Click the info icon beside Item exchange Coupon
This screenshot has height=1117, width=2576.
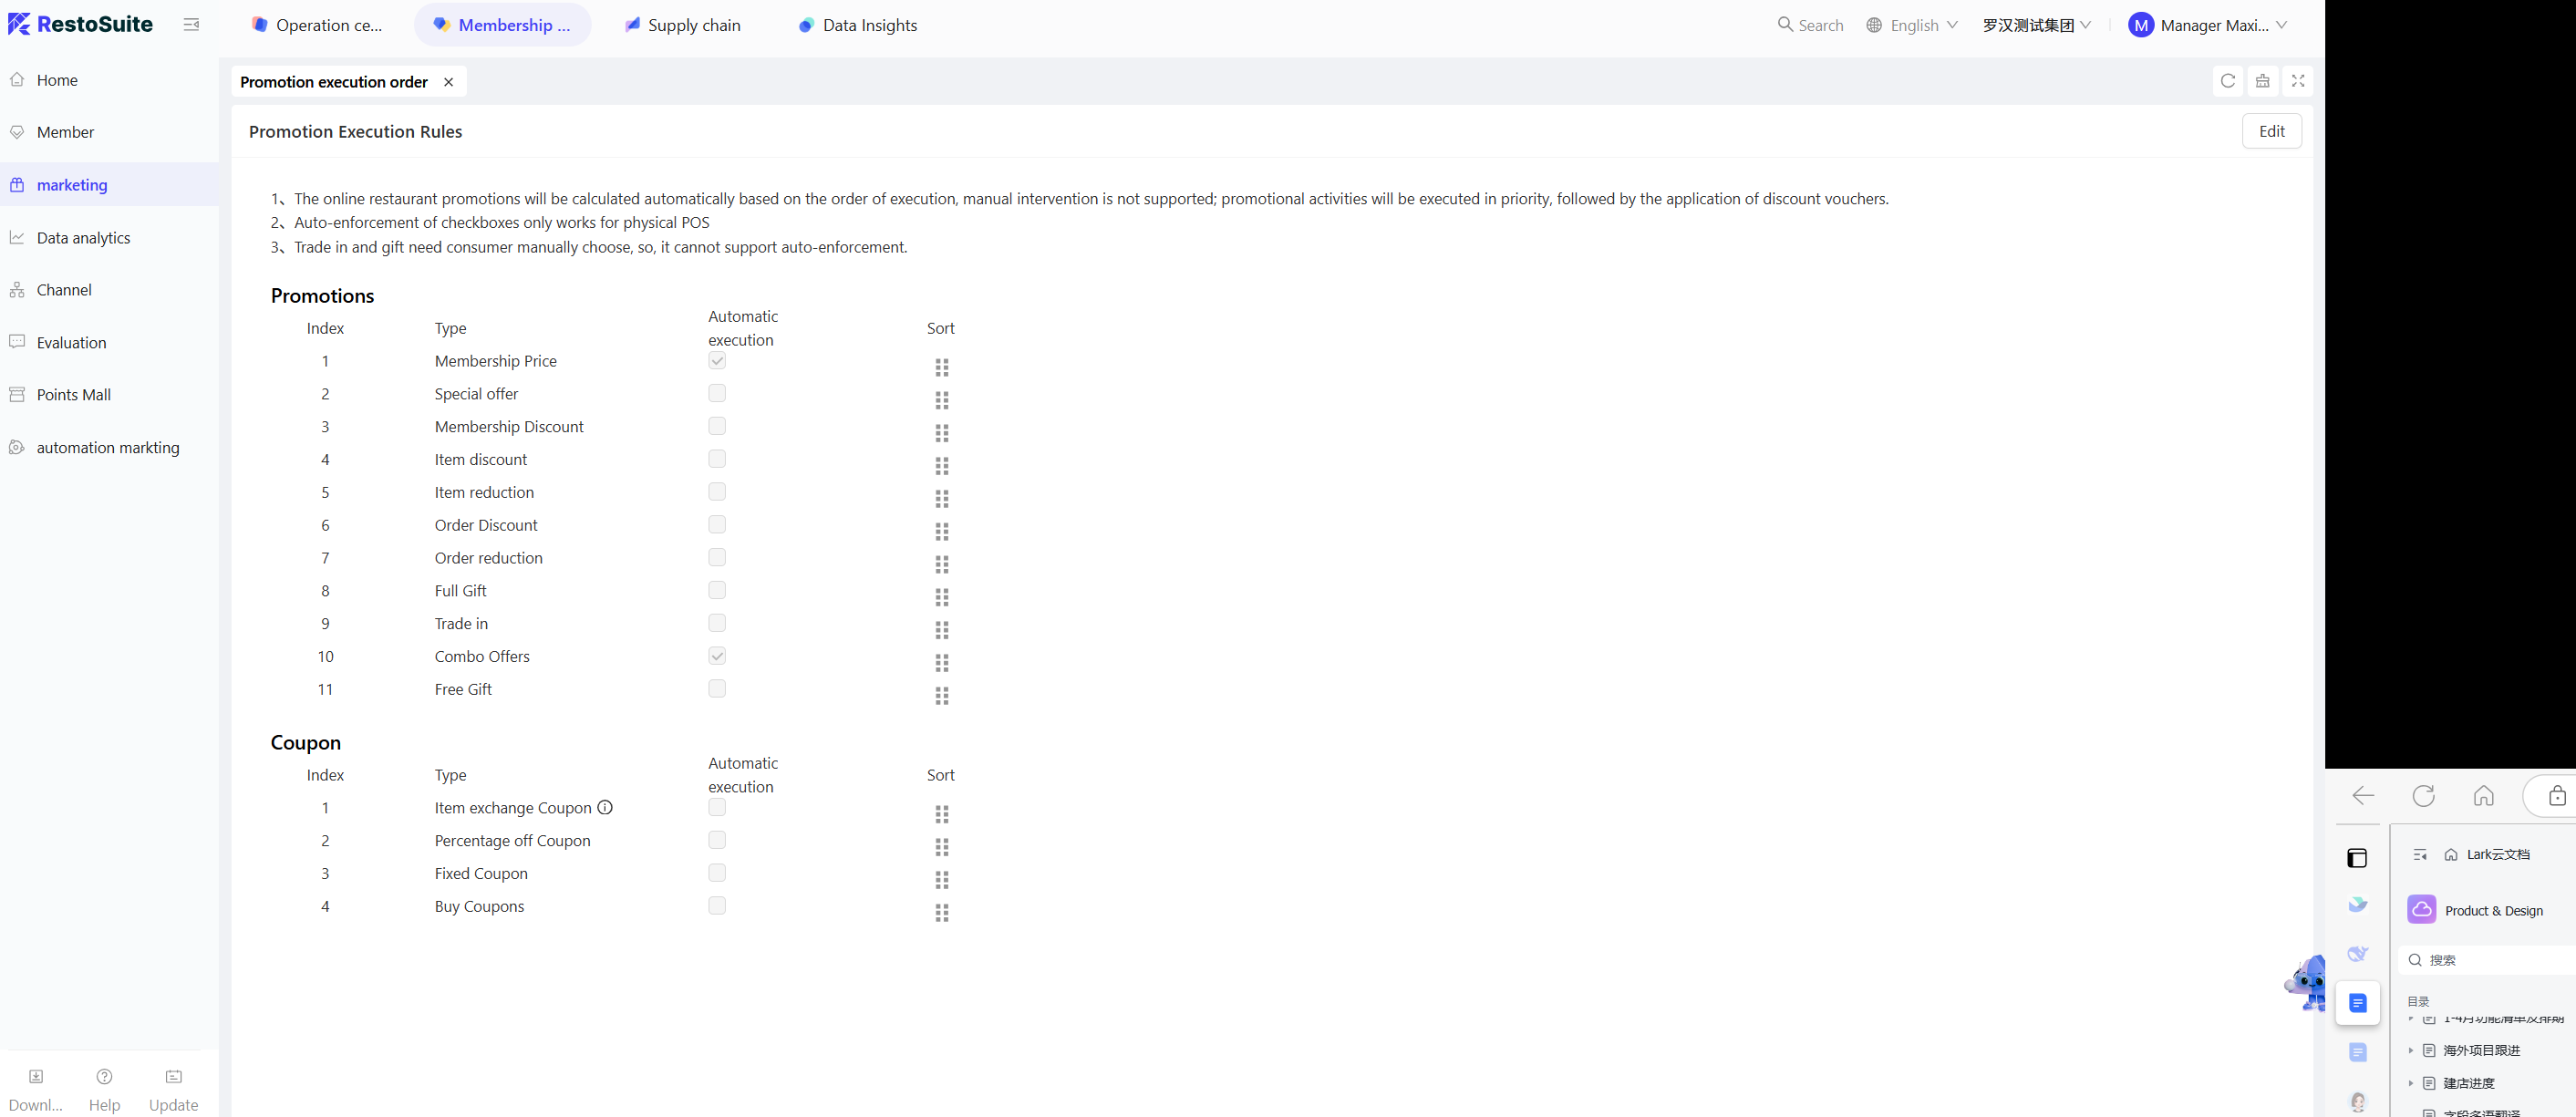[x=605, y=807]
